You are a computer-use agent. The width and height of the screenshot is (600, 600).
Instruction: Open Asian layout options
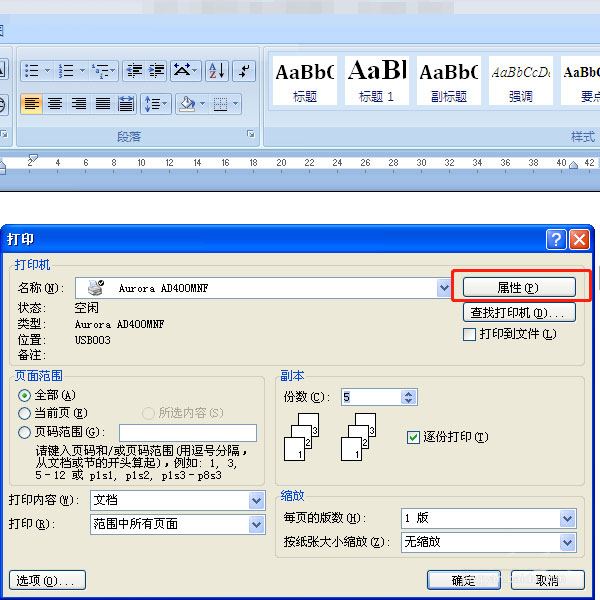click(x=186, y=71)
